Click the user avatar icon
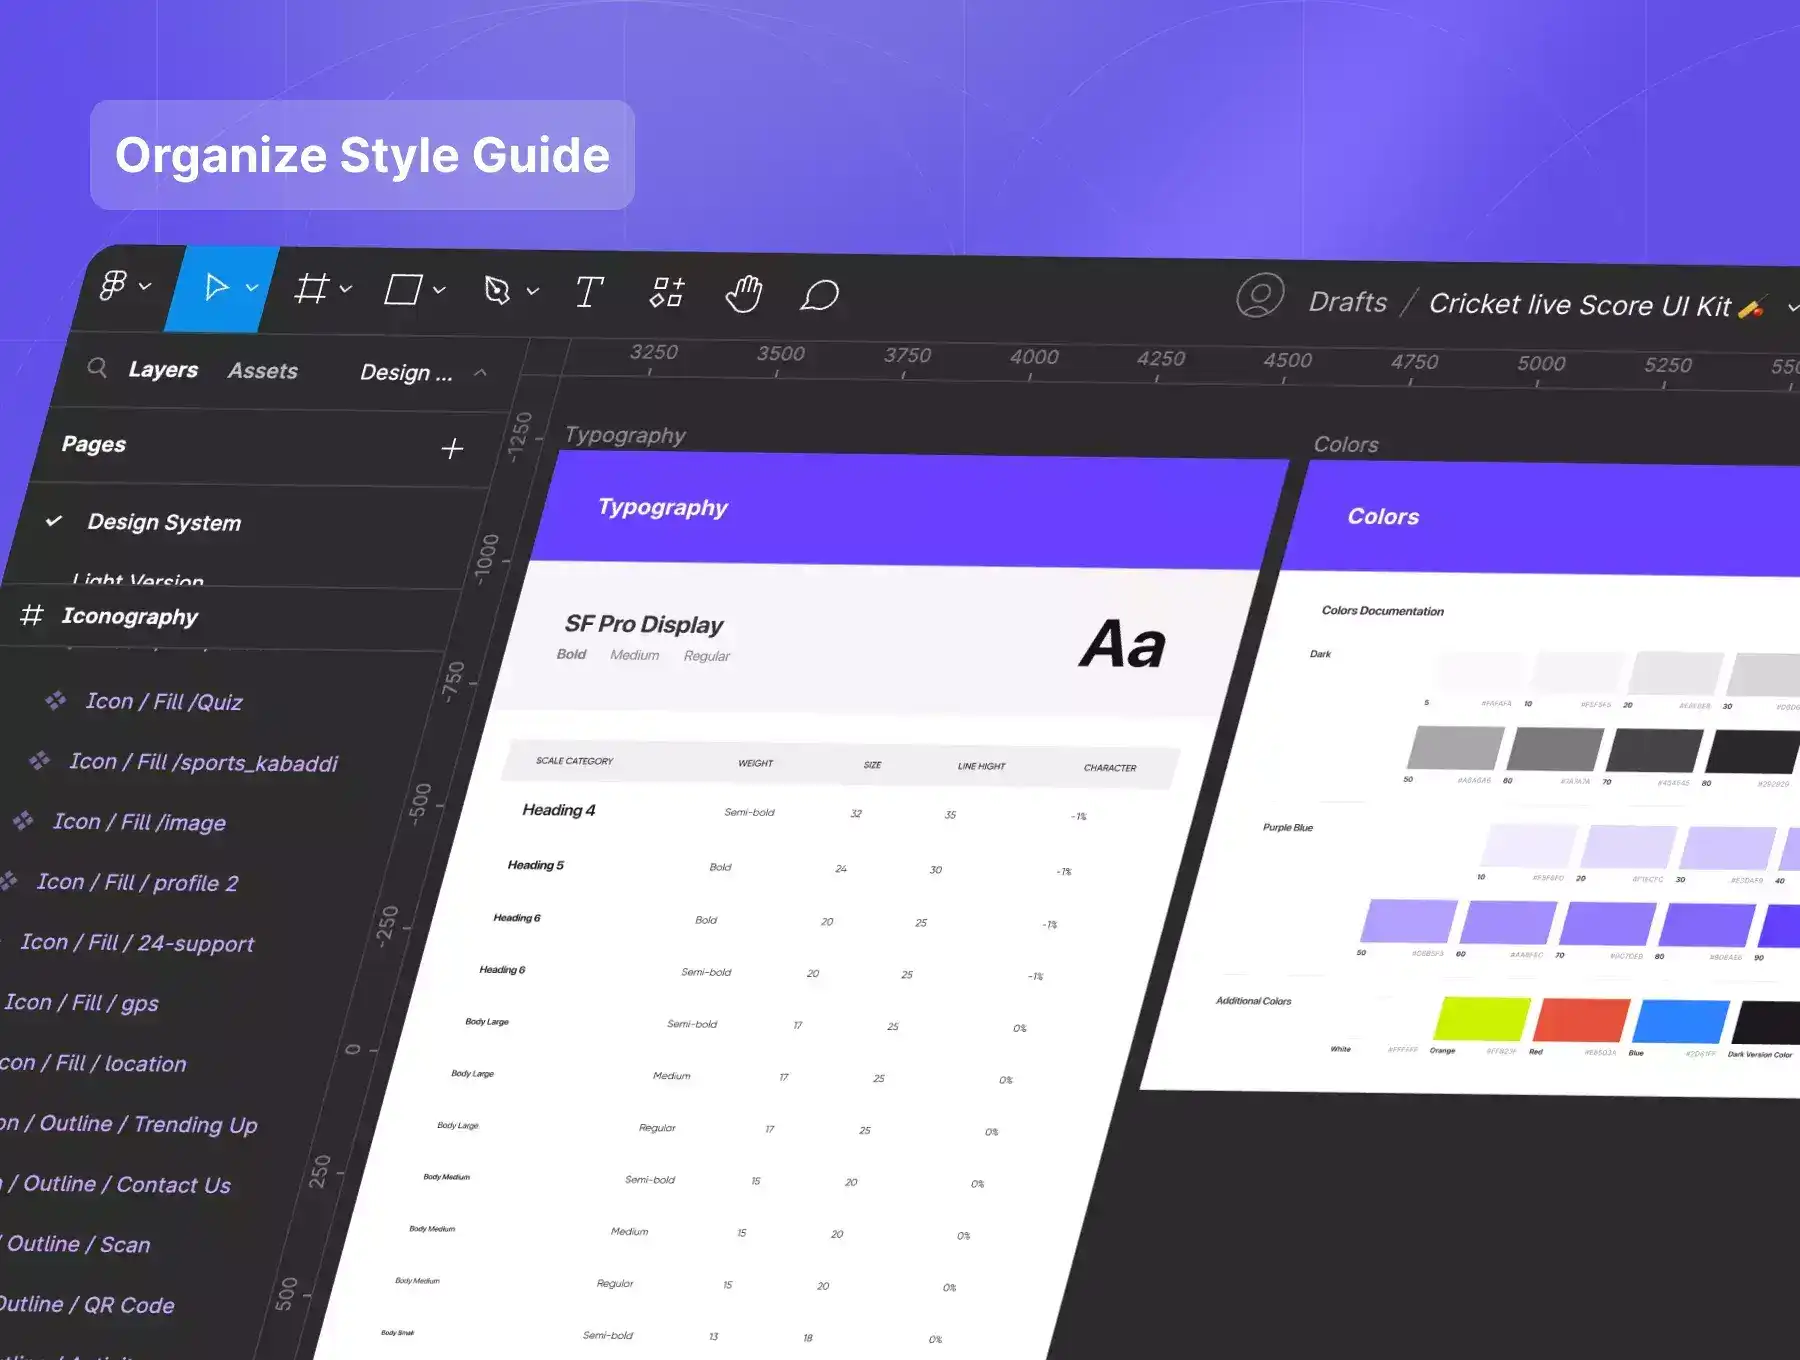This screenshot has width=1800, height=1360. coord(1260,296)
